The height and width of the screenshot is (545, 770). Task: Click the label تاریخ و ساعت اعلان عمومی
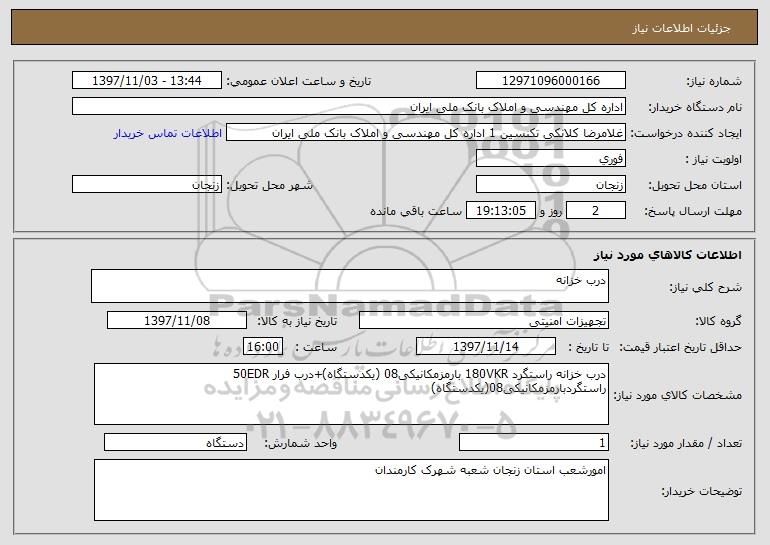pyautogui.click(x=299, y=82)
